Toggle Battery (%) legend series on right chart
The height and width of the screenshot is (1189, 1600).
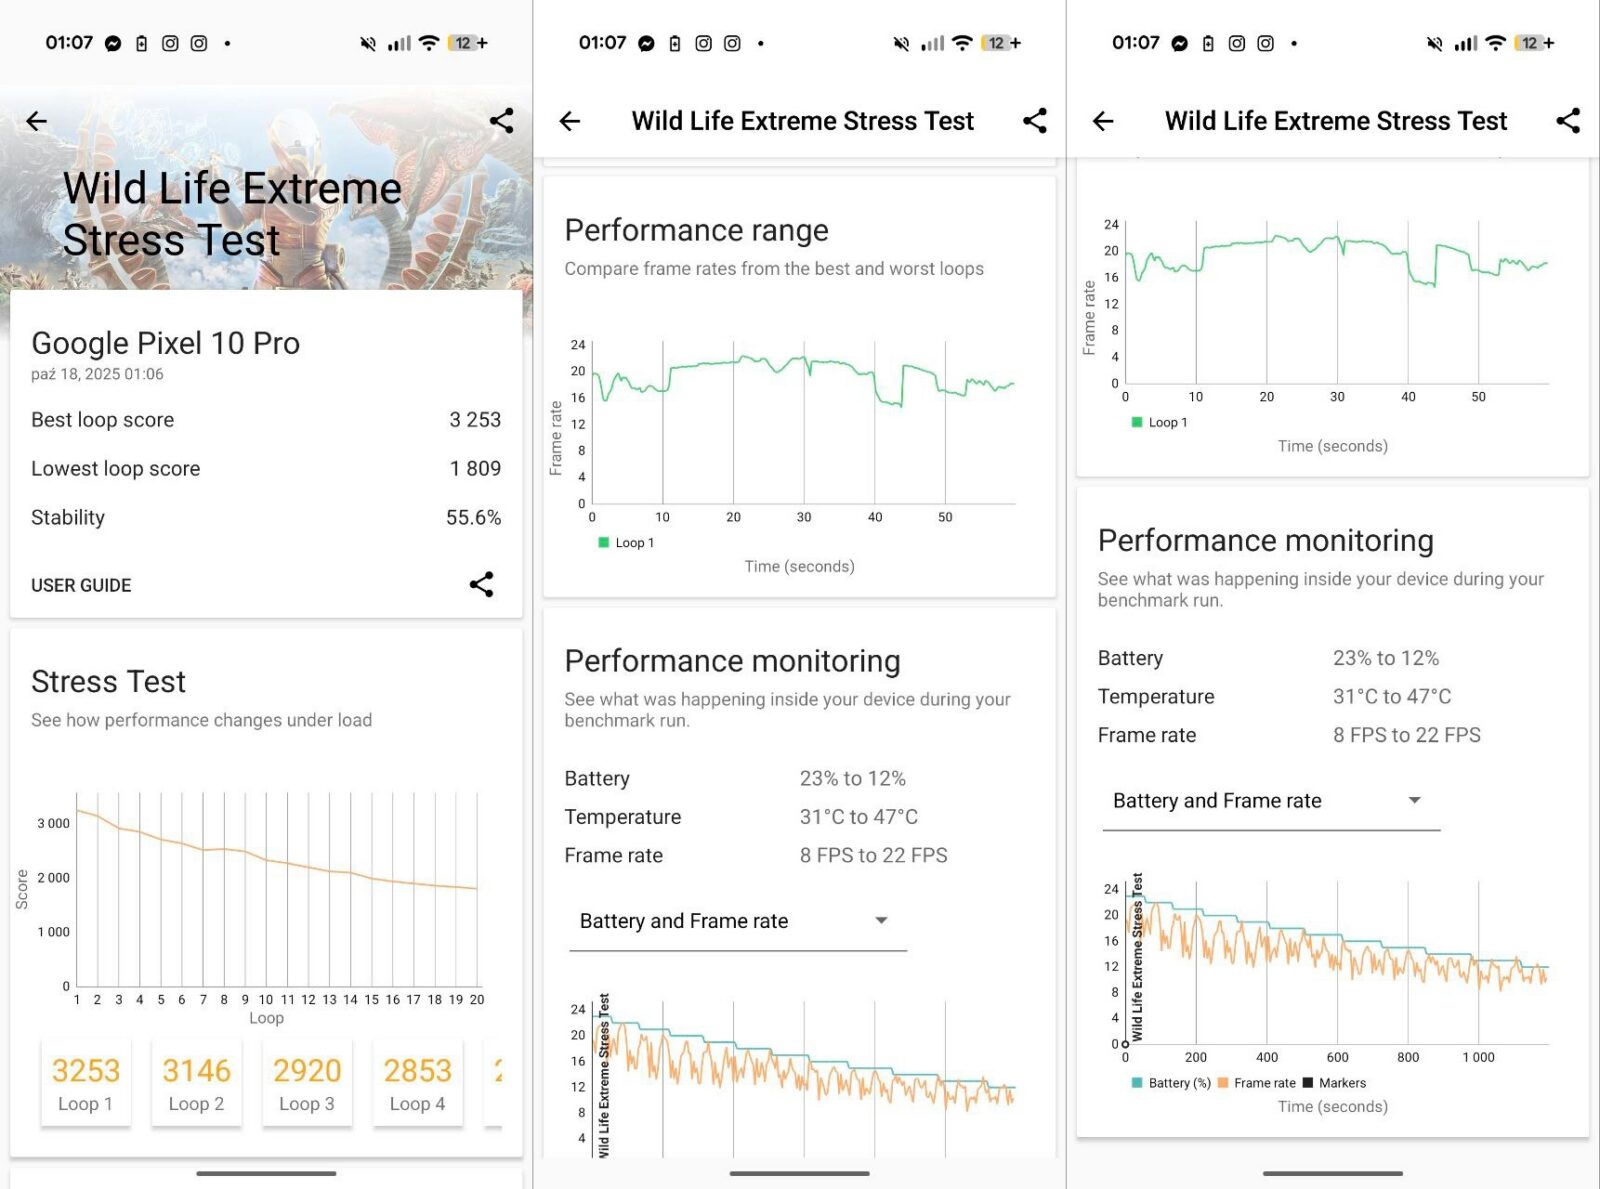click(x=1171, y=1083)
